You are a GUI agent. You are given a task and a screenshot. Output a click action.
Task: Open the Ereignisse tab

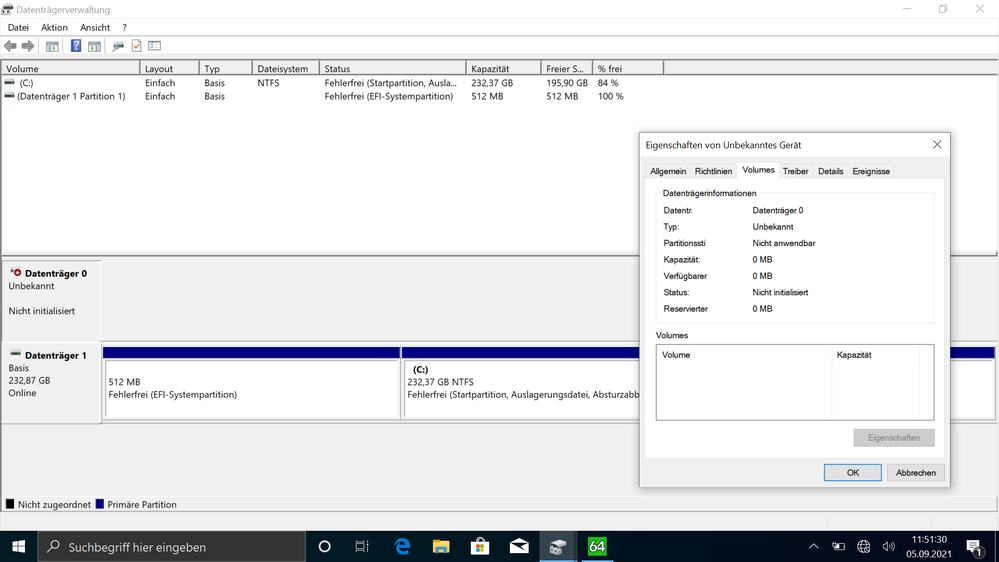click(870, 171)
